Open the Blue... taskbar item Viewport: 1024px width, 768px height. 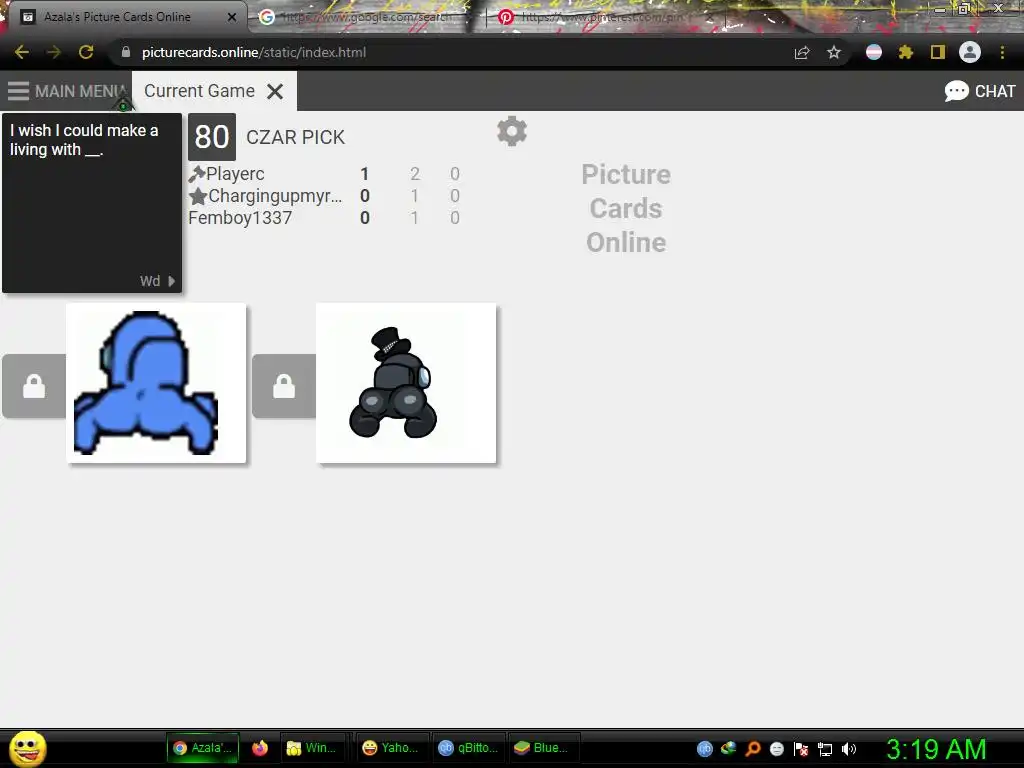pyautogui.click(x=542, y=748)
